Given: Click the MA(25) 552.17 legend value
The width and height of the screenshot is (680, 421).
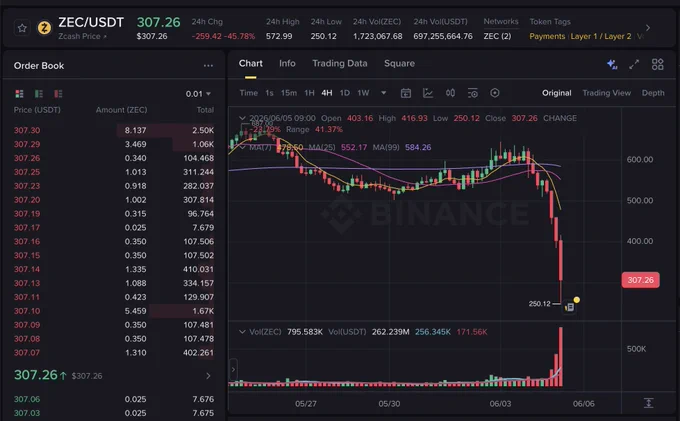Looking at the screenshot, I should pos(354,147).
